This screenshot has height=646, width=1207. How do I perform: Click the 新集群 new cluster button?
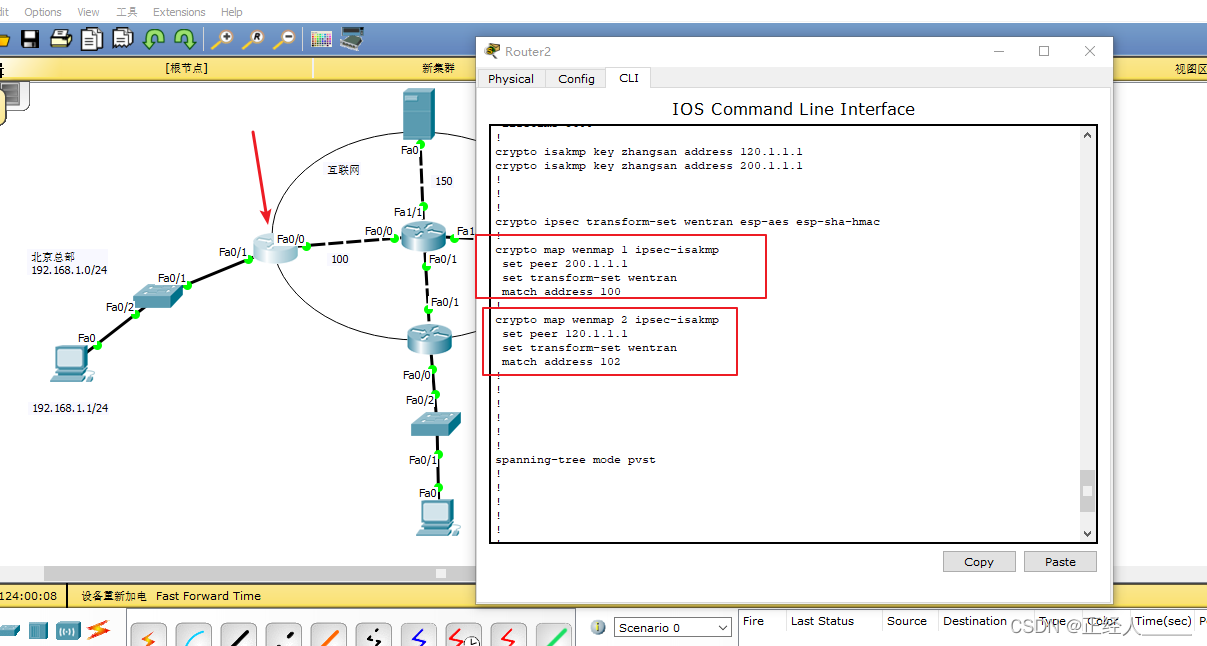coord(438,68)
